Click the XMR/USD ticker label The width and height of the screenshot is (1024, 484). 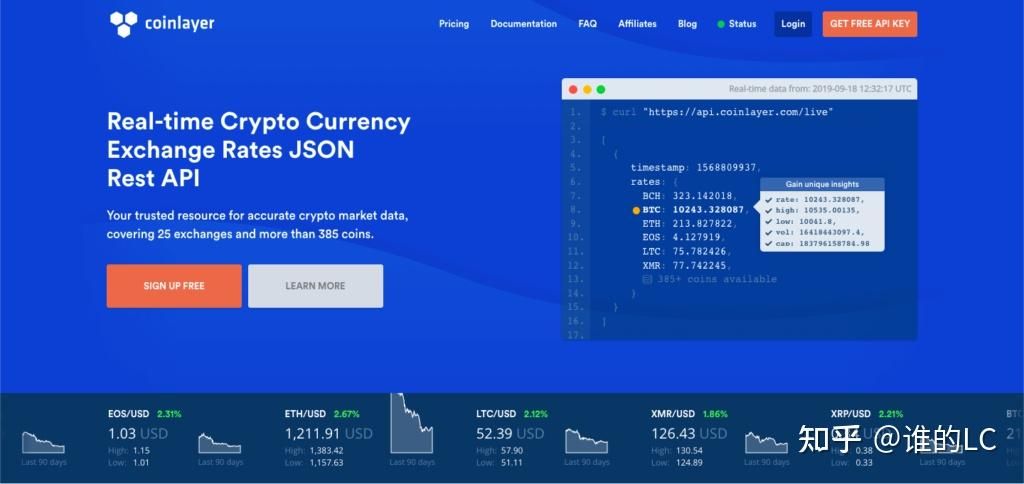tap(673, 414)
